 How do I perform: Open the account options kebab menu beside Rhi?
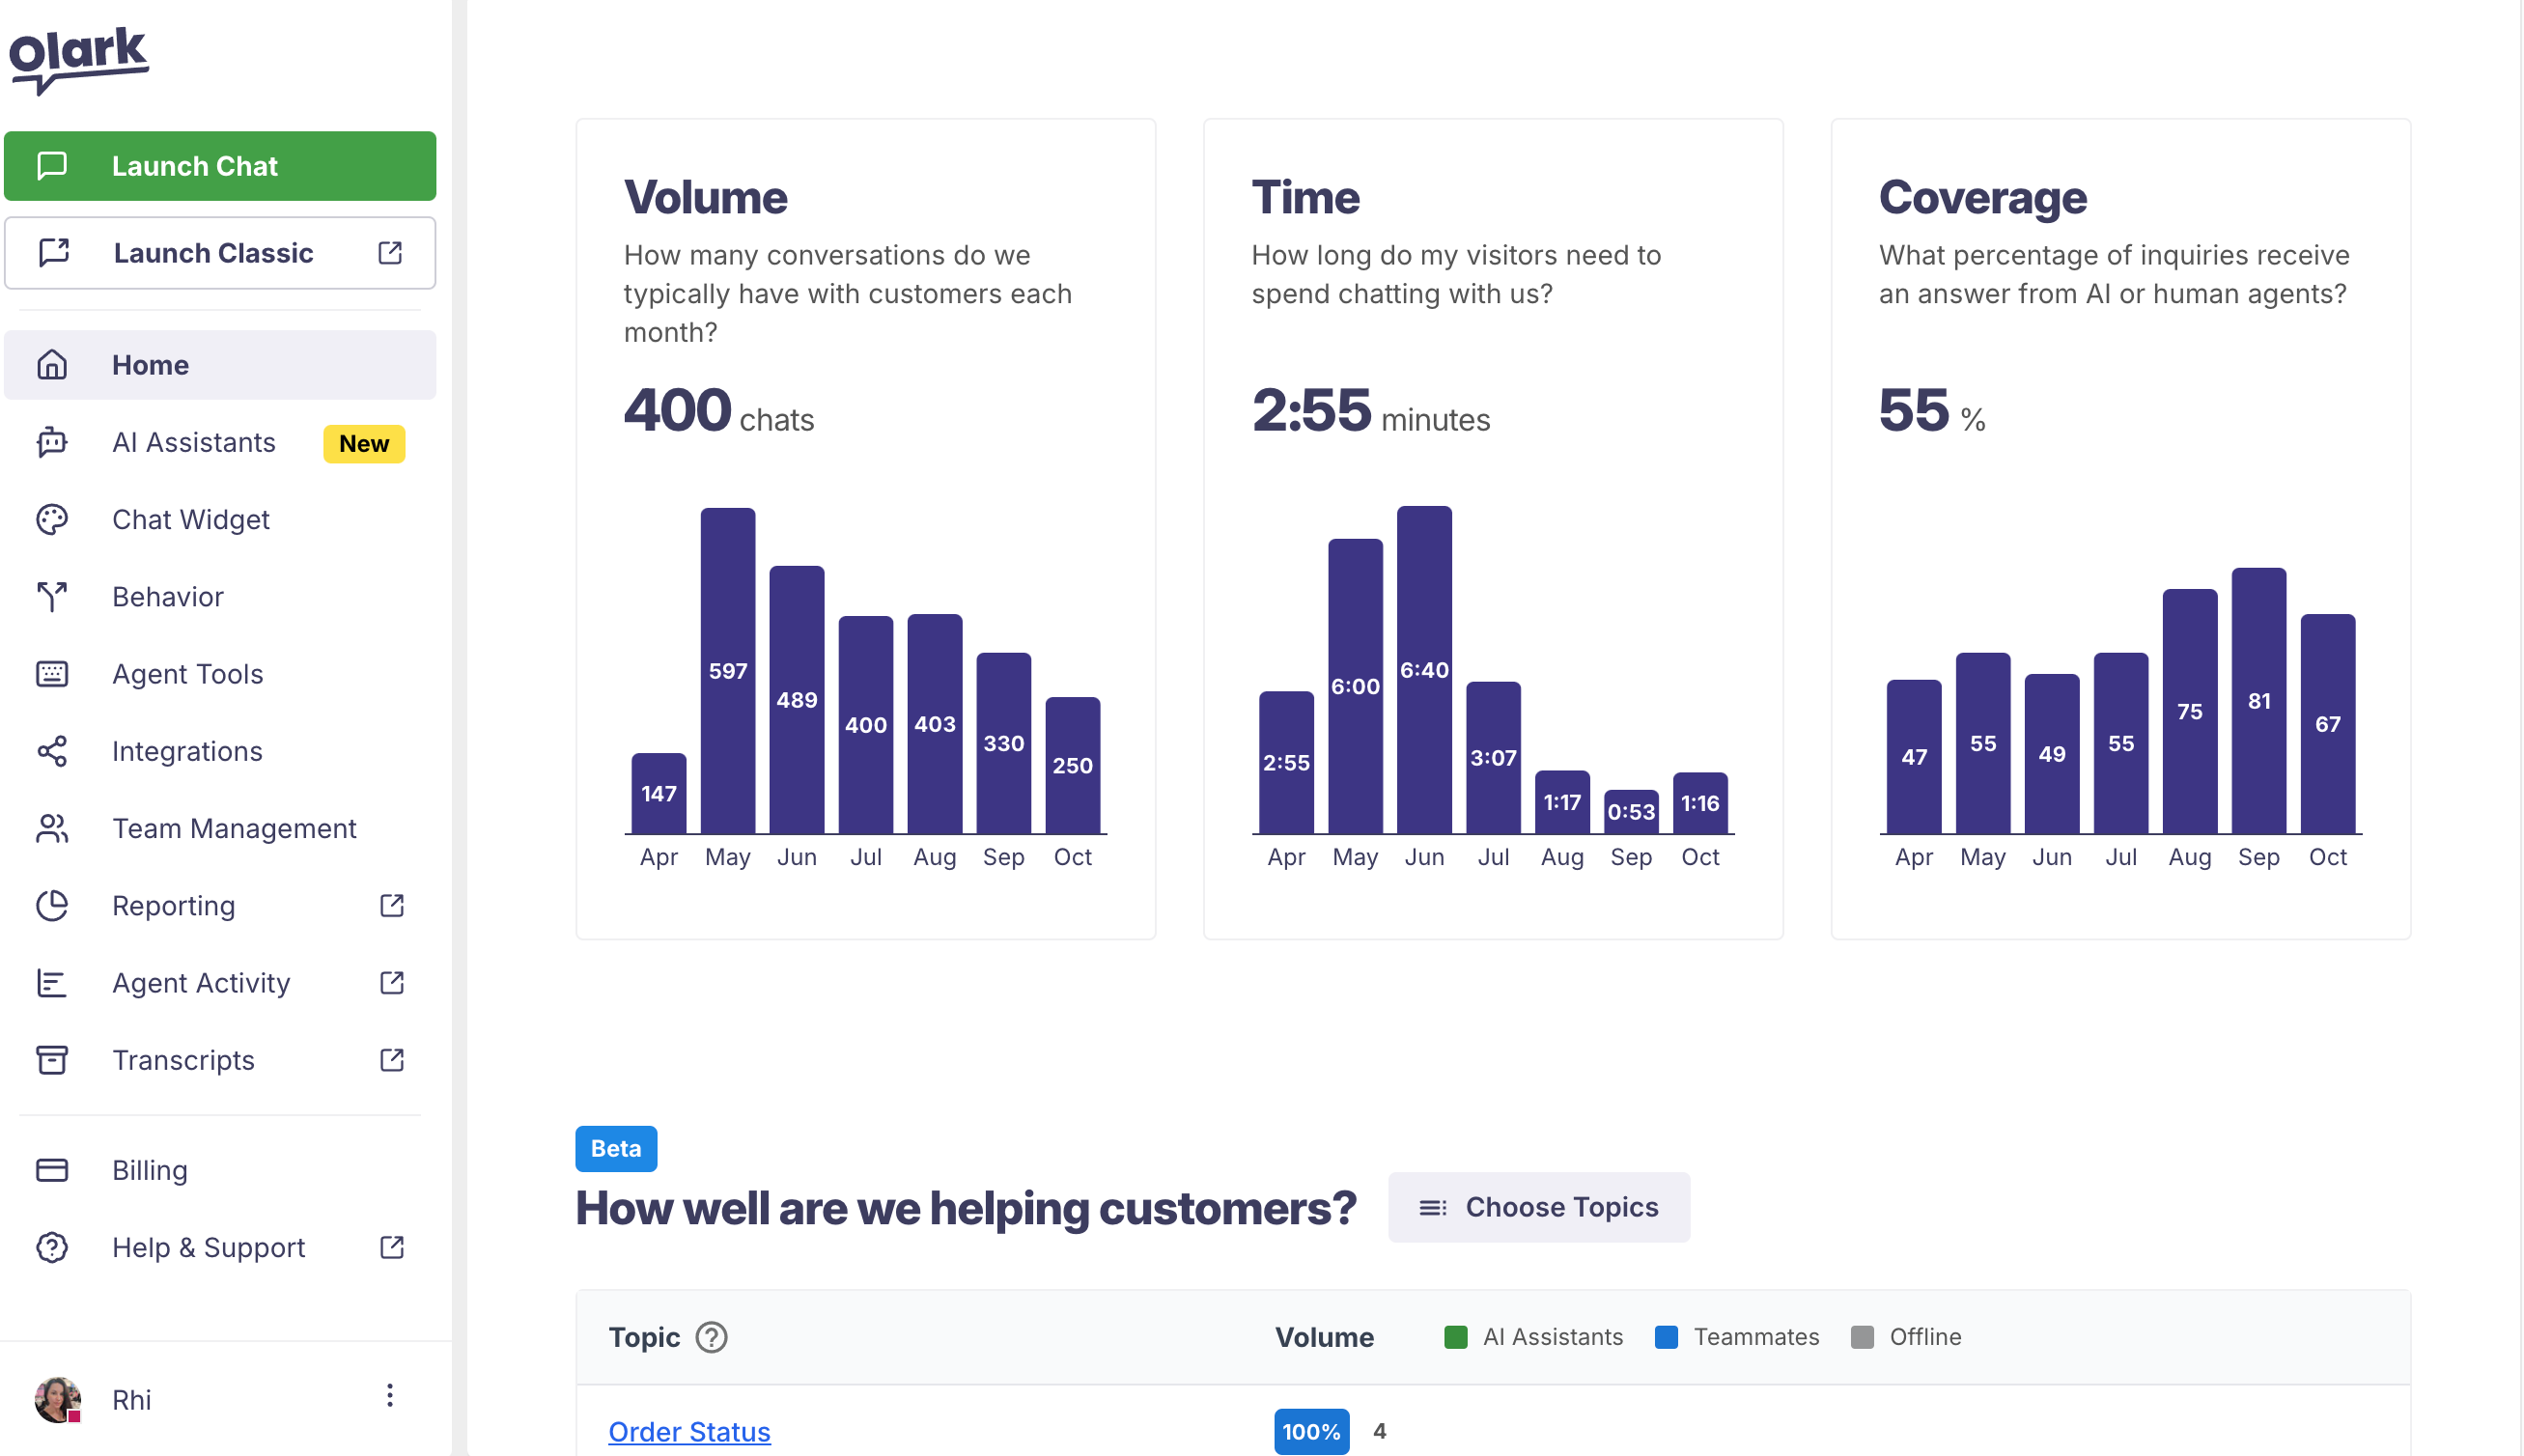(390, 1397)
